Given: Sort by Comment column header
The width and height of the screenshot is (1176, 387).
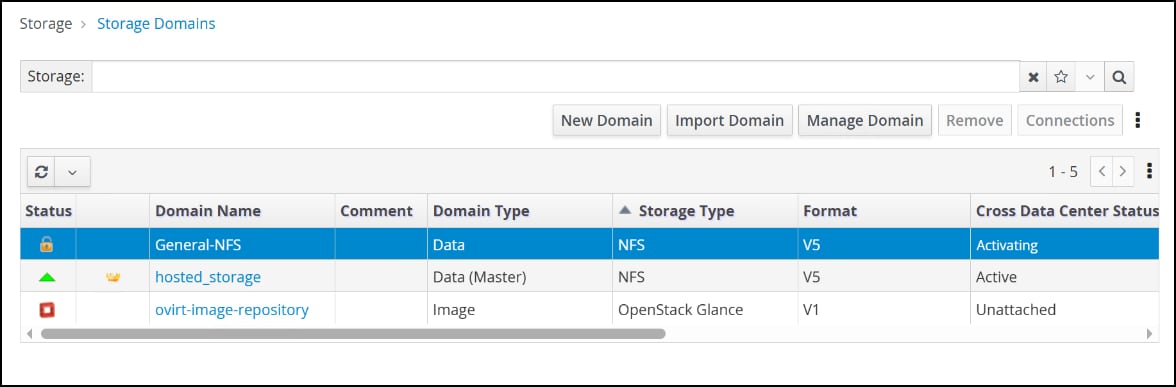Looking at the screenshot, I should (x=381, y=211).
